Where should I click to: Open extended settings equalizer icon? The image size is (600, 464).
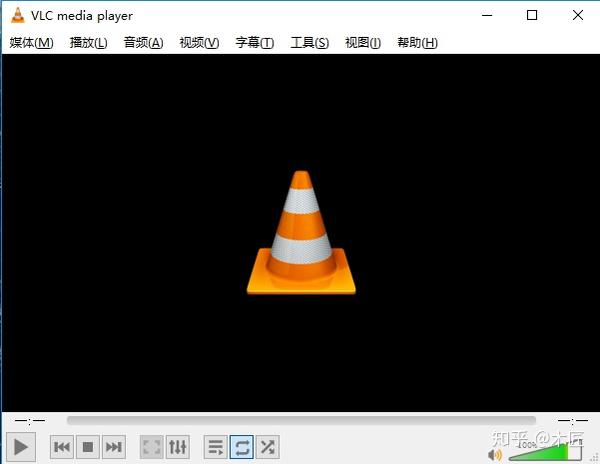coord(178,447)
